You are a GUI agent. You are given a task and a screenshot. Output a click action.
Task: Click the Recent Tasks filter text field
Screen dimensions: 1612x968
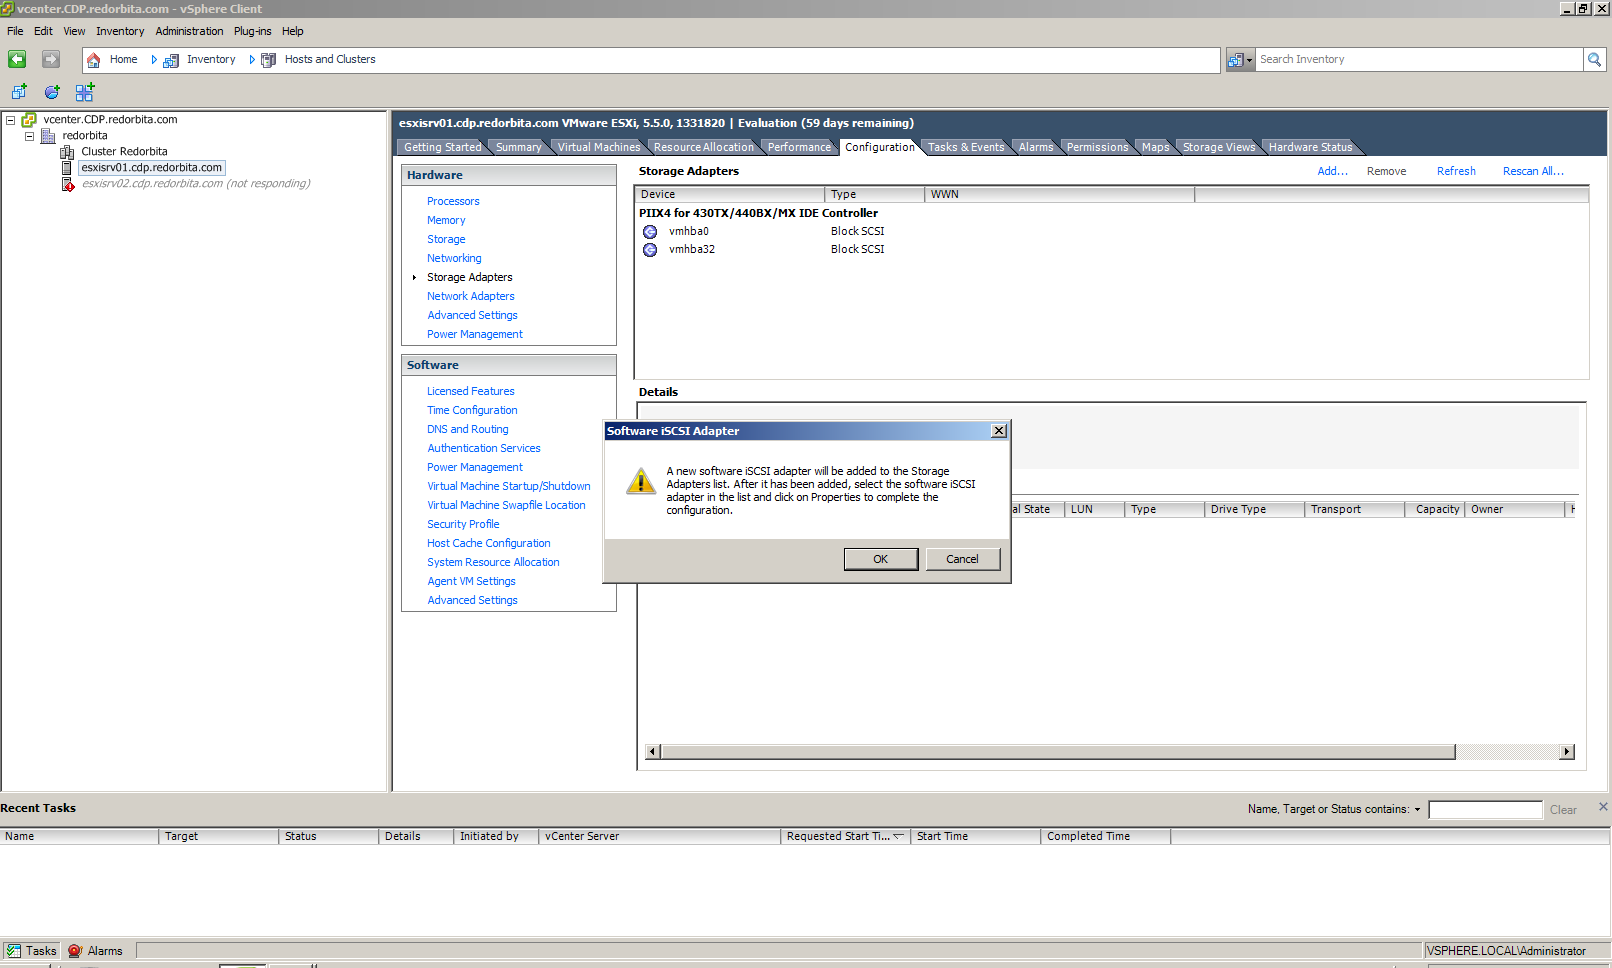[x=1485, y=810]
